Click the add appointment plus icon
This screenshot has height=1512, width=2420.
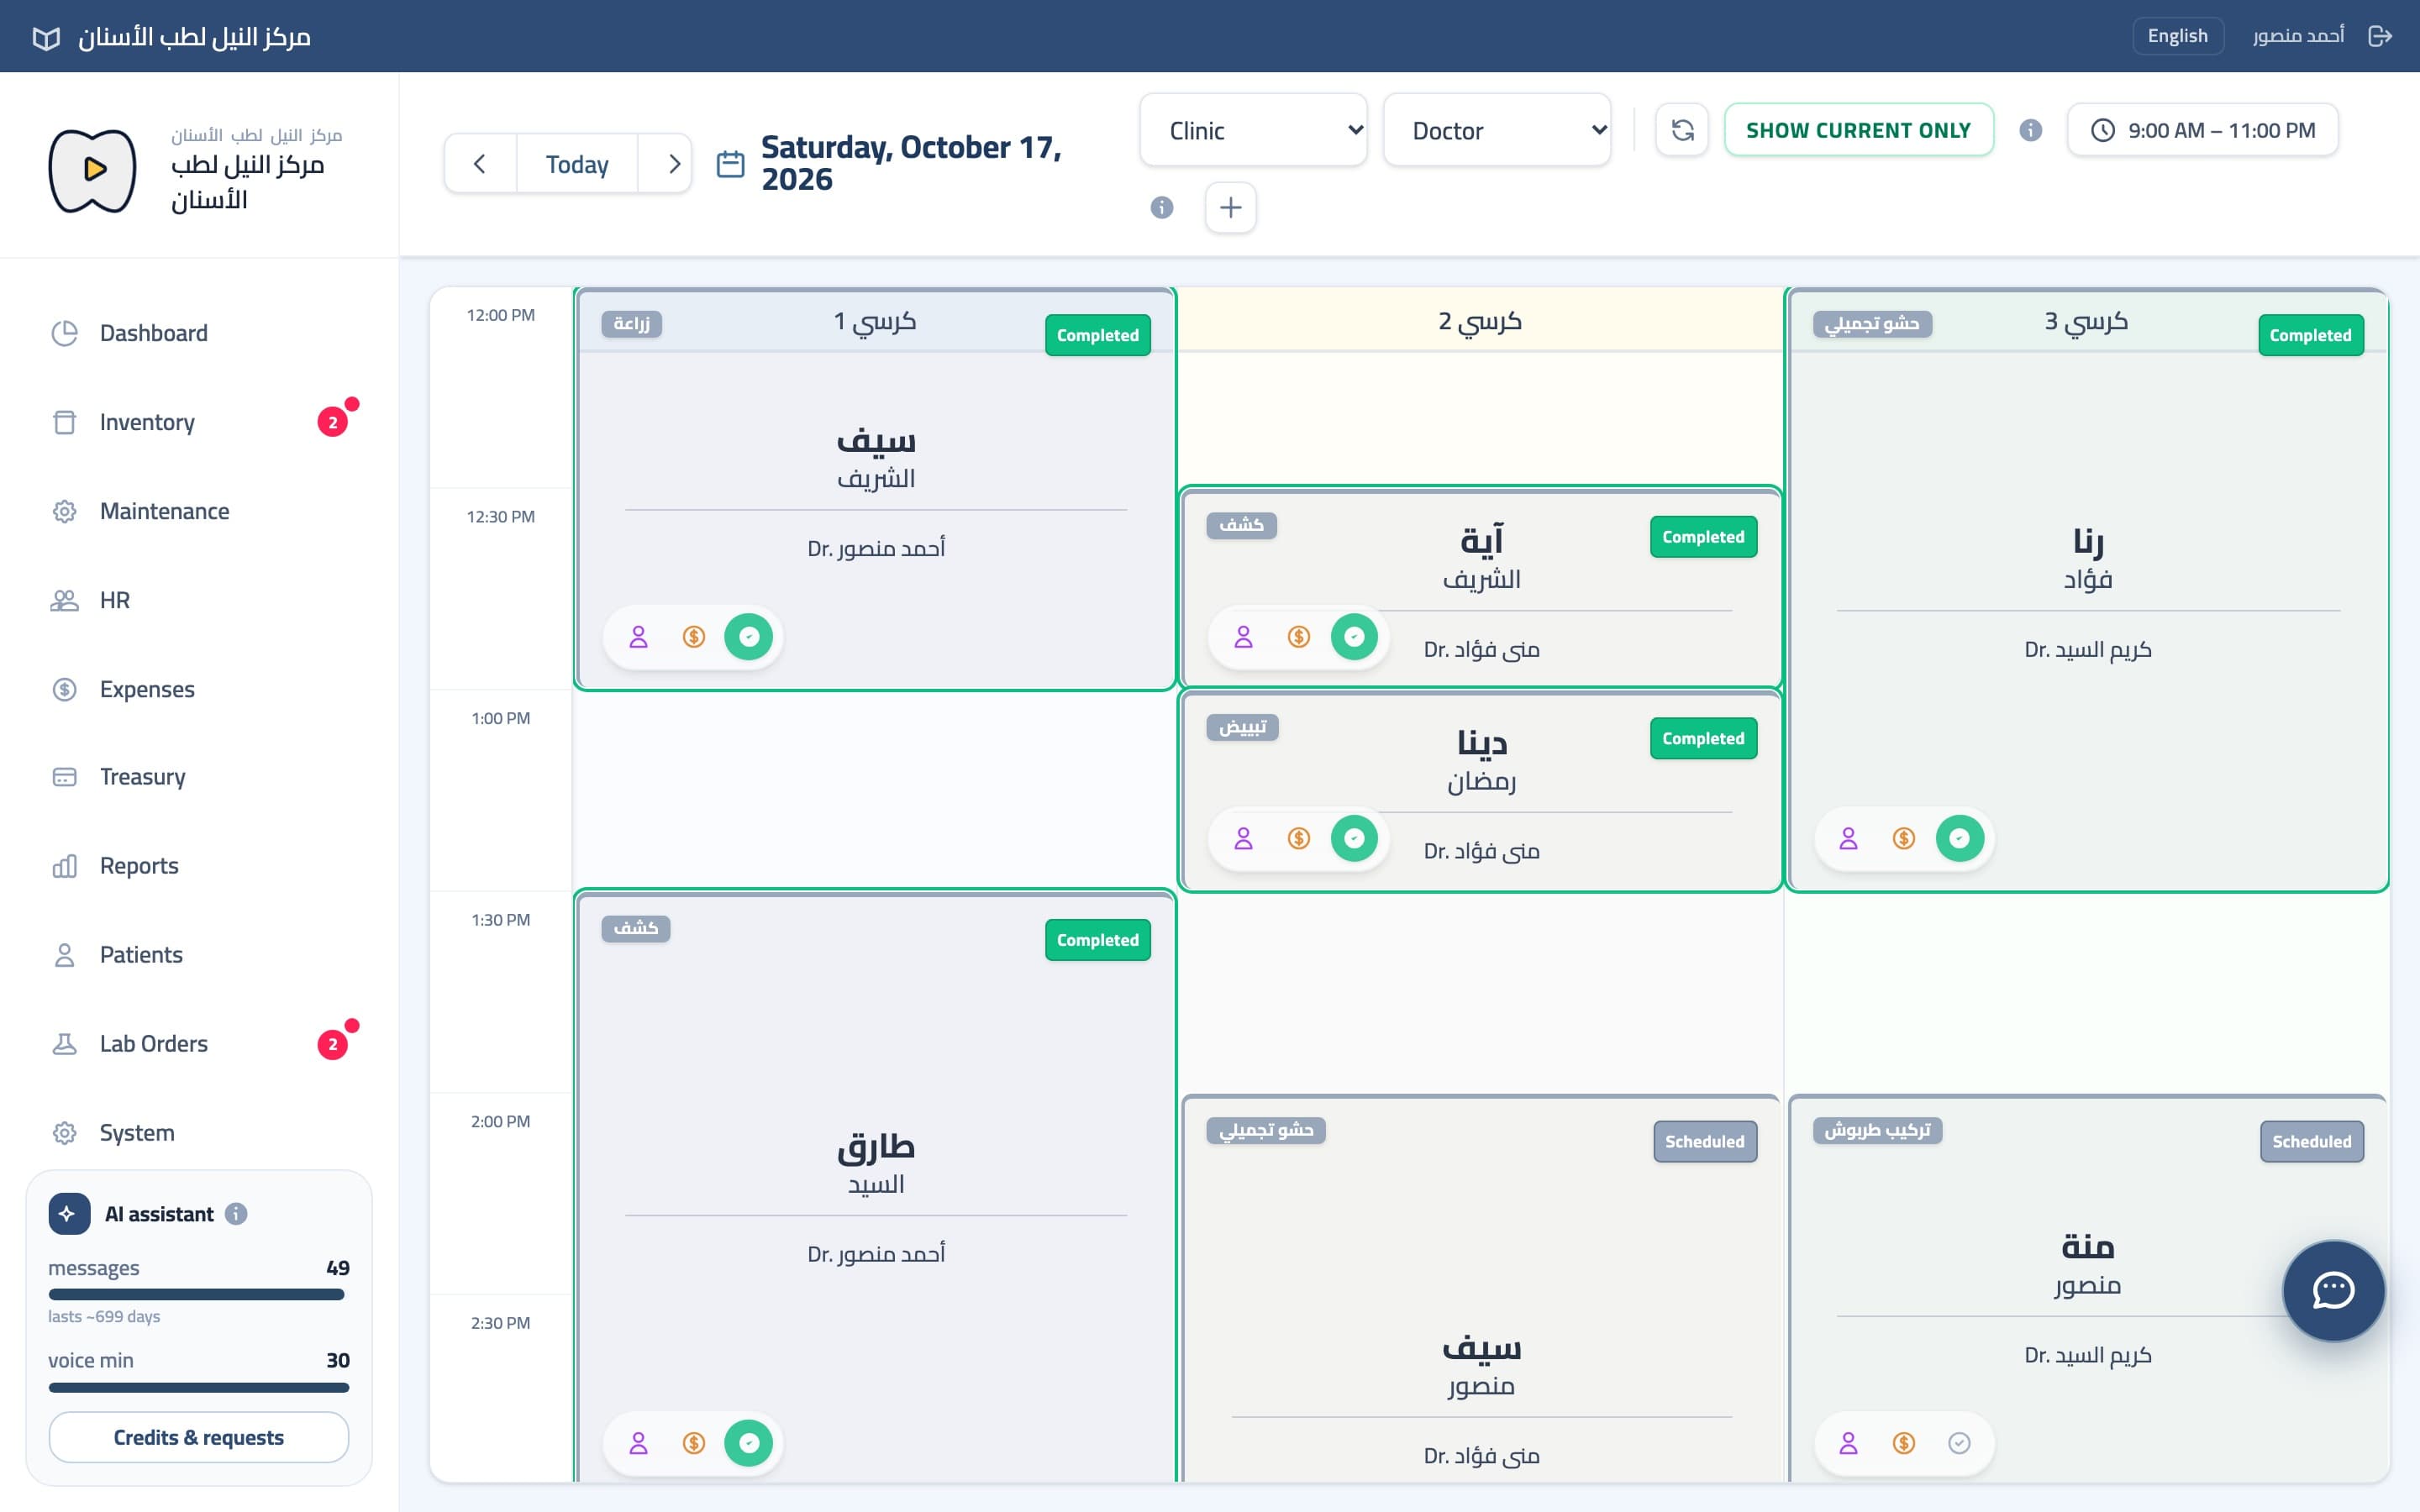(x=1230, y=207)
